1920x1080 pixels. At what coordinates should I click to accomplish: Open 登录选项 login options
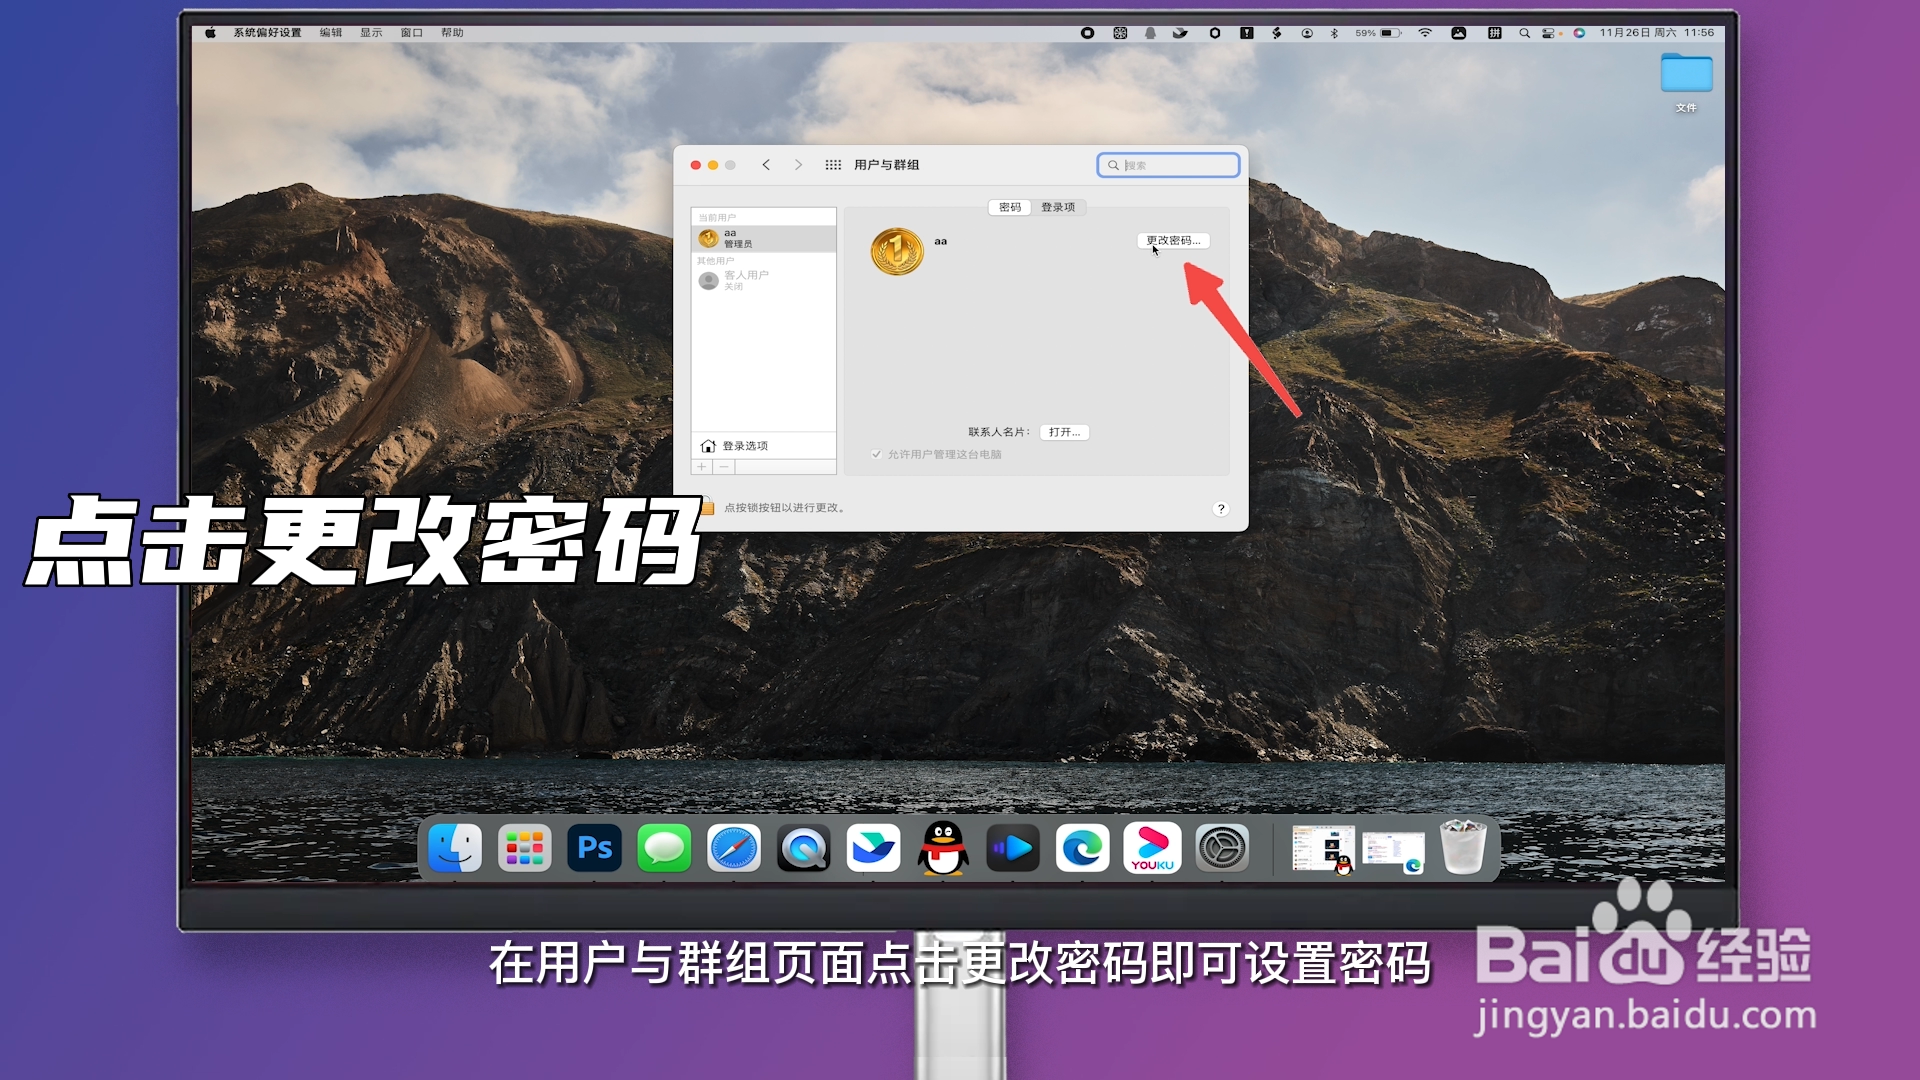point(763,446)
